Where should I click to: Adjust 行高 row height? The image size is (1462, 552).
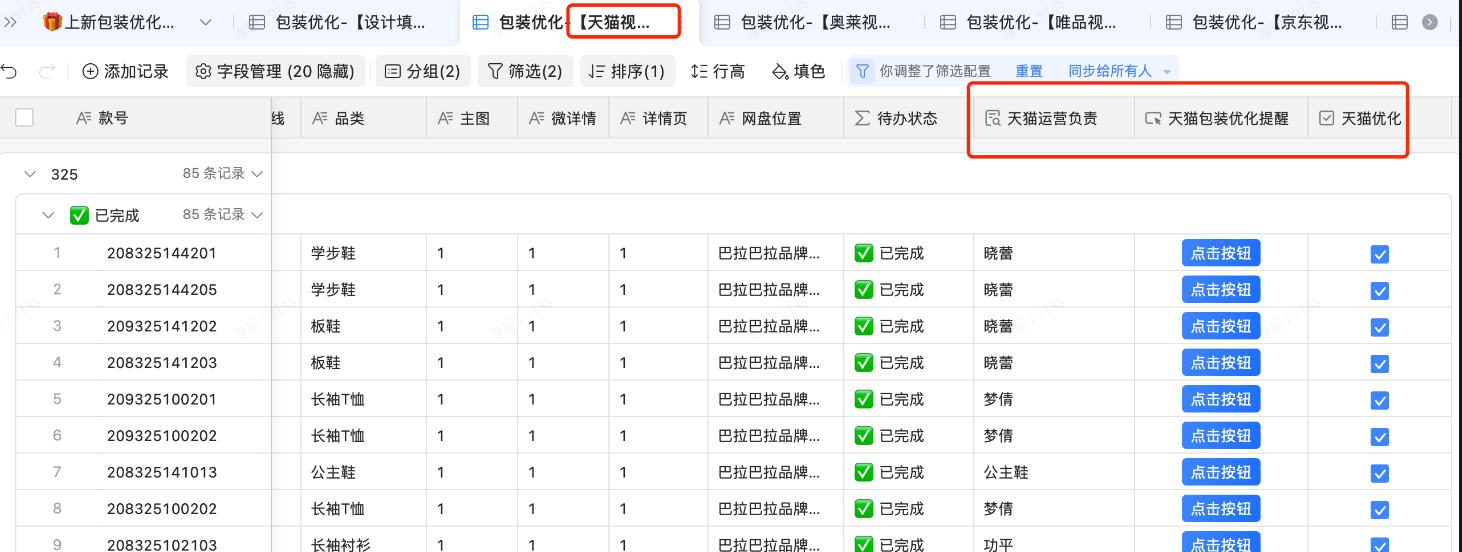718,72
